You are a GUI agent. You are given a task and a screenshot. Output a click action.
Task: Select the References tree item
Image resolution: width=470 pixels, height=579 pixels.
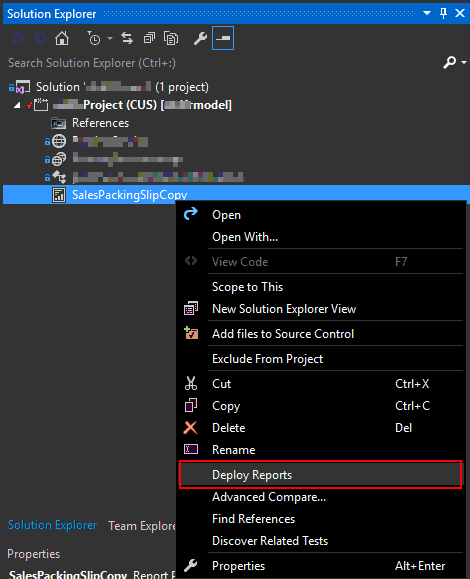pyautogui.click(x=100, y=123)
